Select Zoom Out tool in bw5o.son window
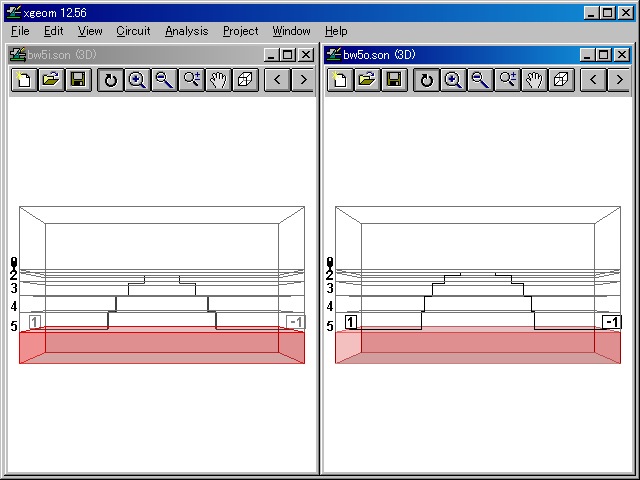 [x=480, y=80]
